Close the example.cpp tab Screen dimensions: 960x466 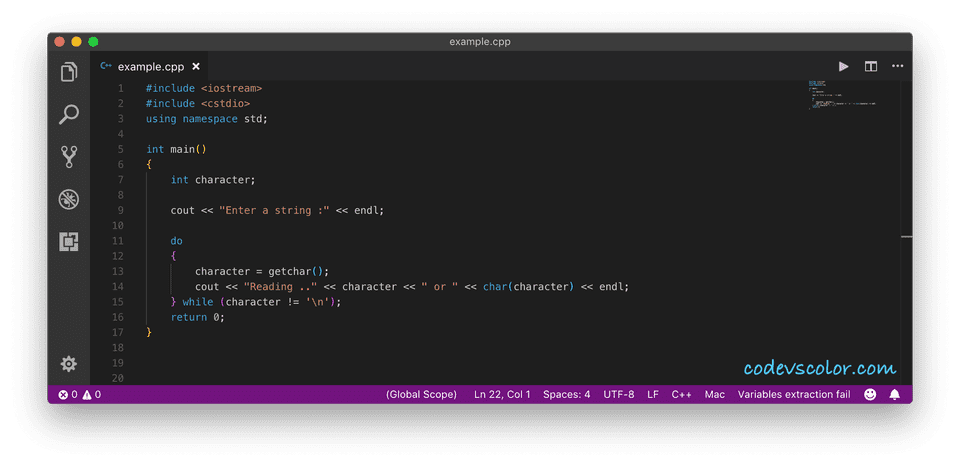(x=196, y=66)
